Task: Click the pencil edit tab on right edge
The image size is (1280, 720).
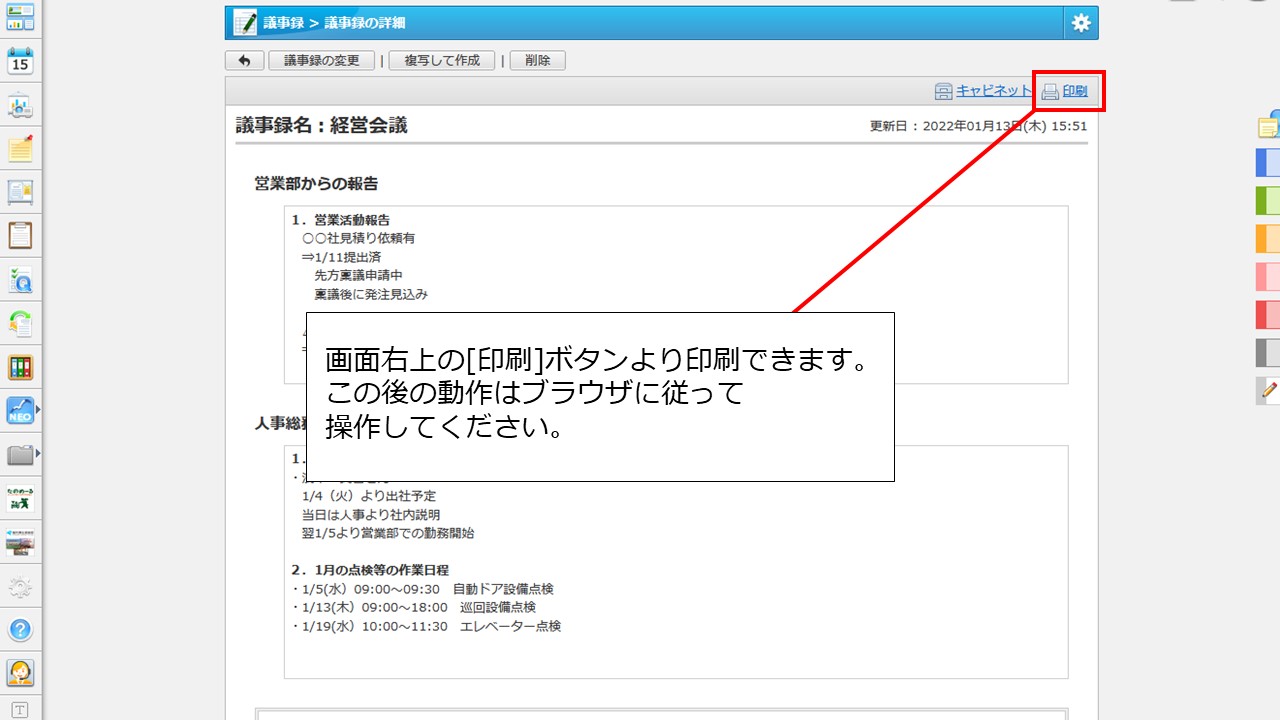Action: (x=1268, y=390)
